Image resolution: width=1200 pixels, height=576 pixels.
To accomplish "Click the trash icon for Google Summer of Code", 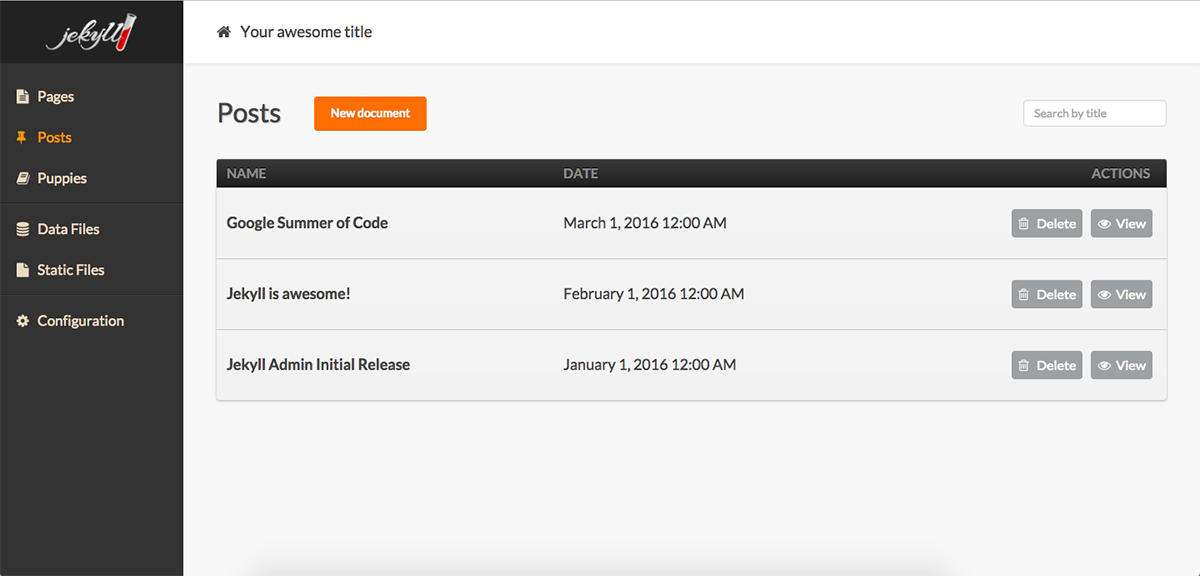I will pyautogui.click(x=1024, y=223).
